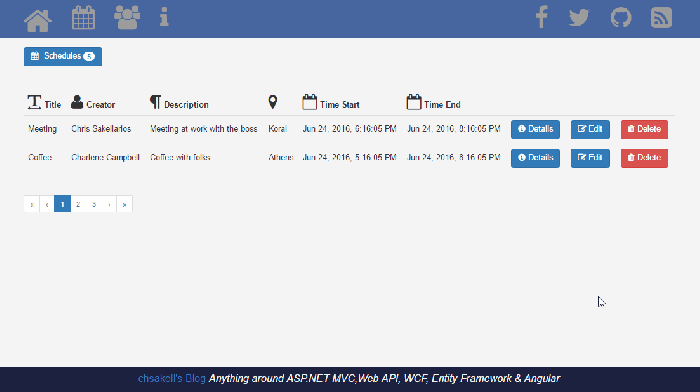The width and height of the screenshot is (700, 392).
Task: Click description 'Meeting at work with the boss'
Action: click(204, 129)
